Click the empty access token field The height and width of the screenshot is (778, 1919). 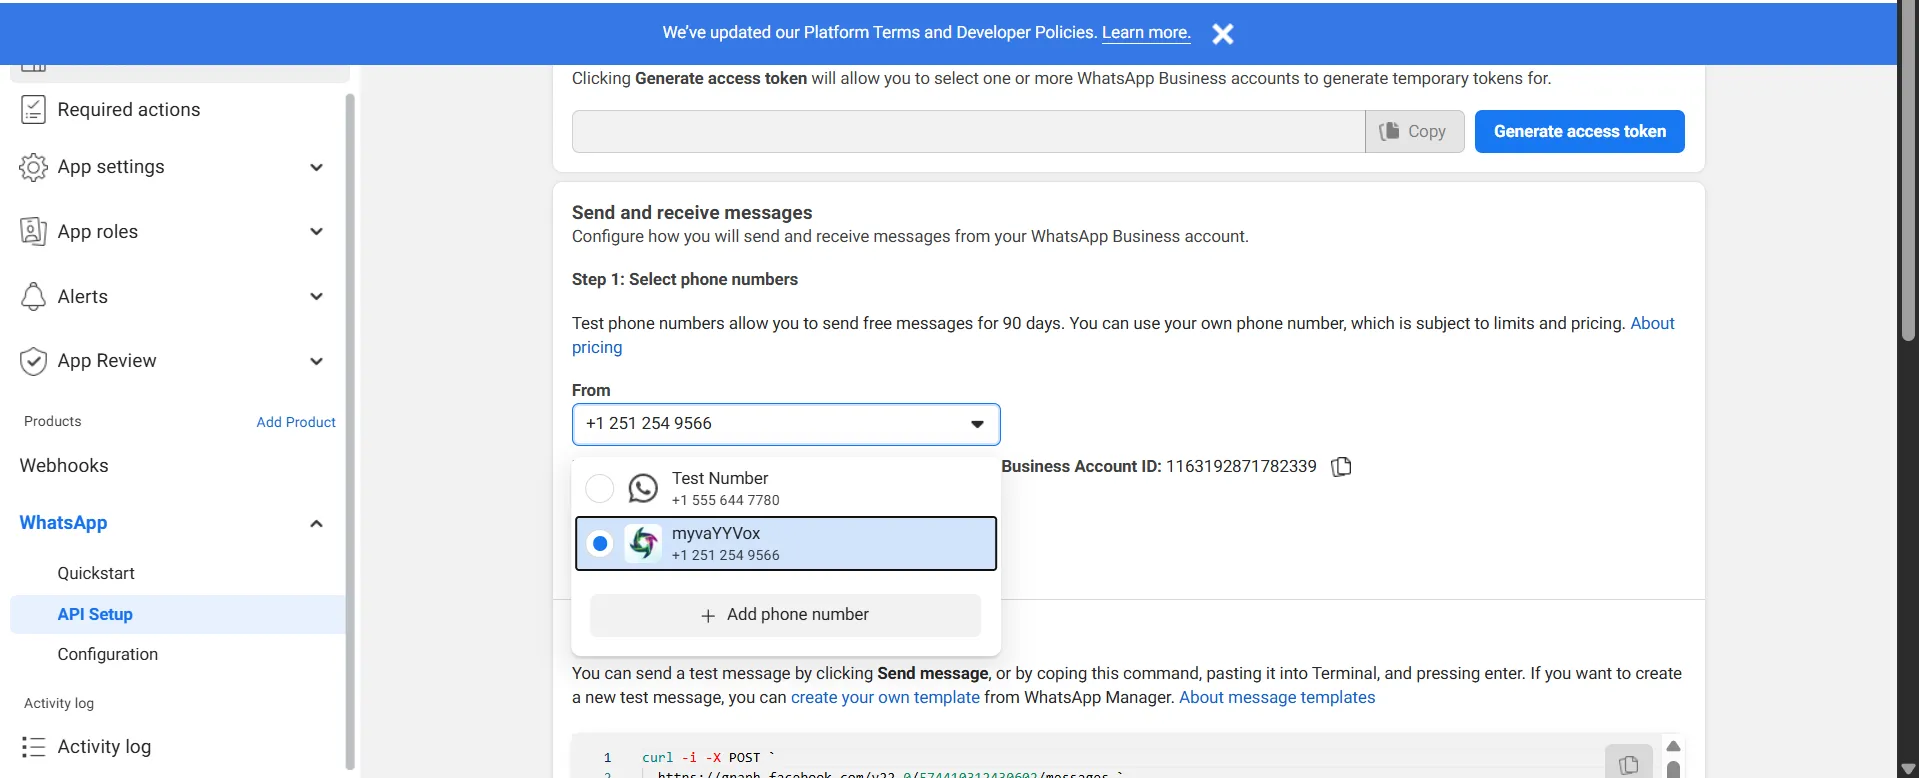[x=968, y=131]
